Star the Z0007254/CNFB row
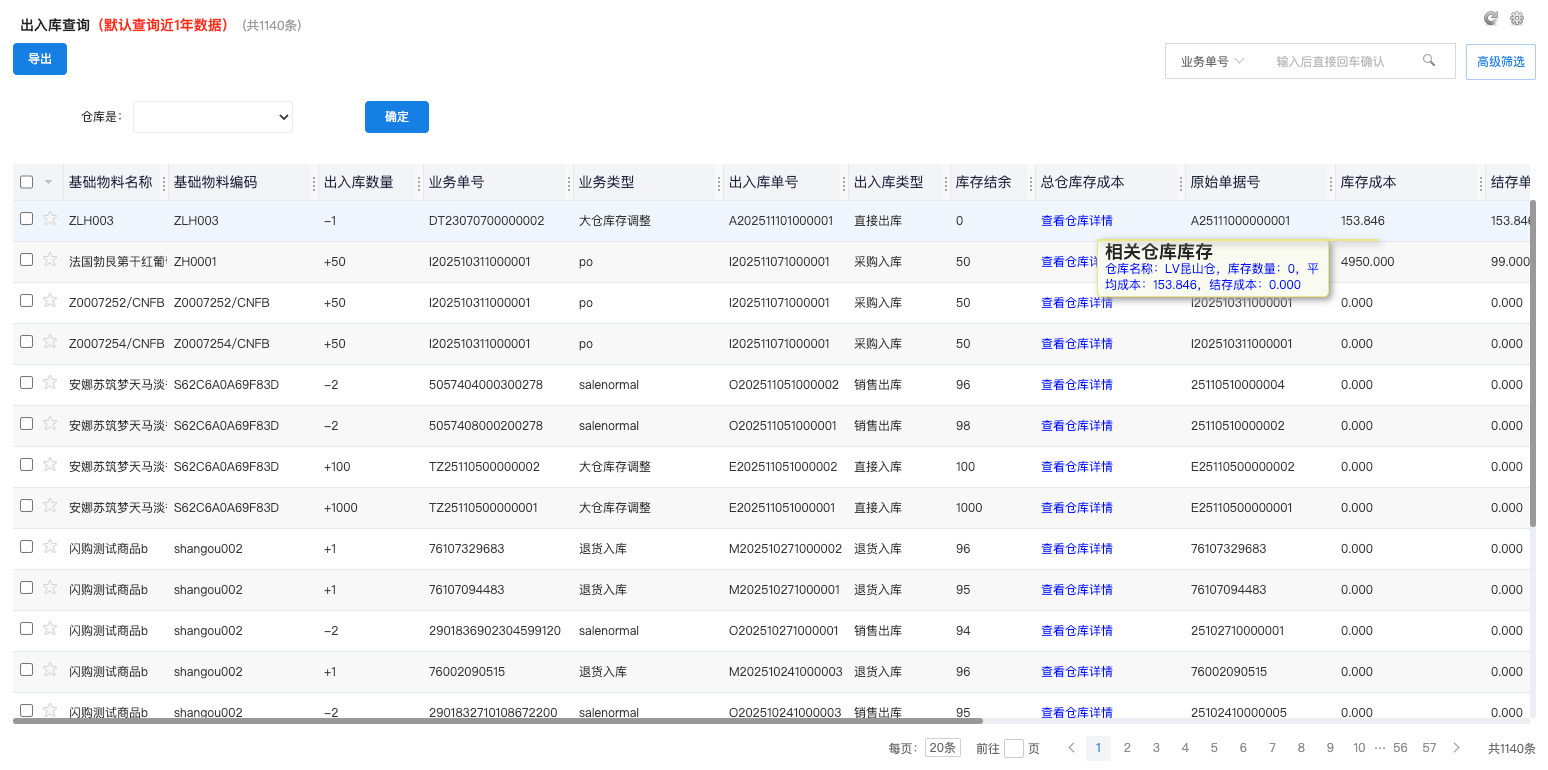Screen dimensions: 1548x770 point(50,342)
